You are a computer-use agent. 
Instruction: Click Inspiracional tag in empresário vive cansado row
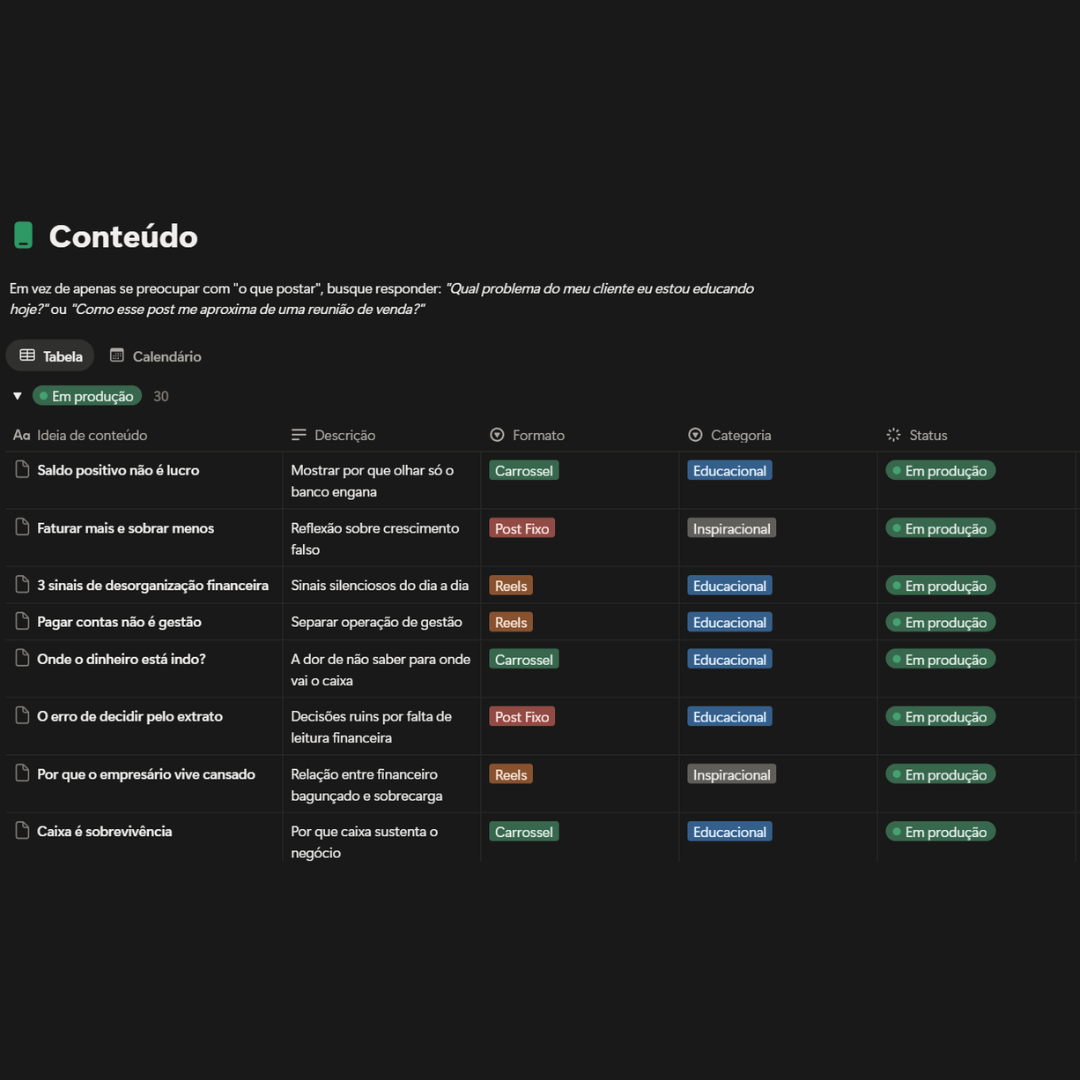[x=731, y=775]
